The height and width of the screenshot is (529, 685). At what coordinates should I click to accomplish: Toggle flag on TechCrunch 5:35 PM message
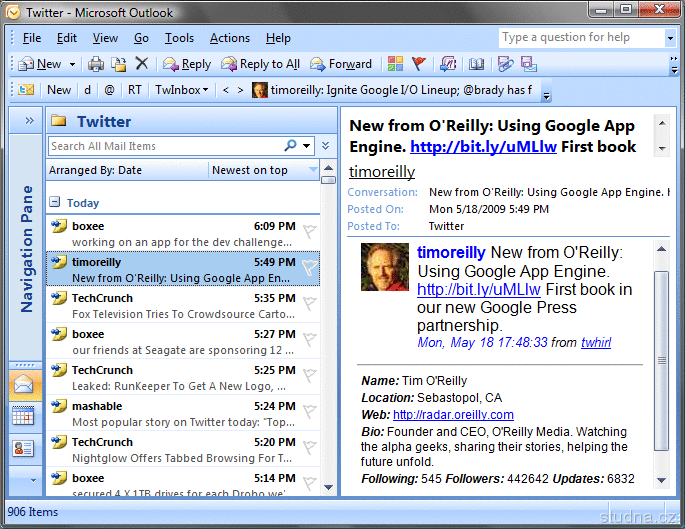pos(309,303)
